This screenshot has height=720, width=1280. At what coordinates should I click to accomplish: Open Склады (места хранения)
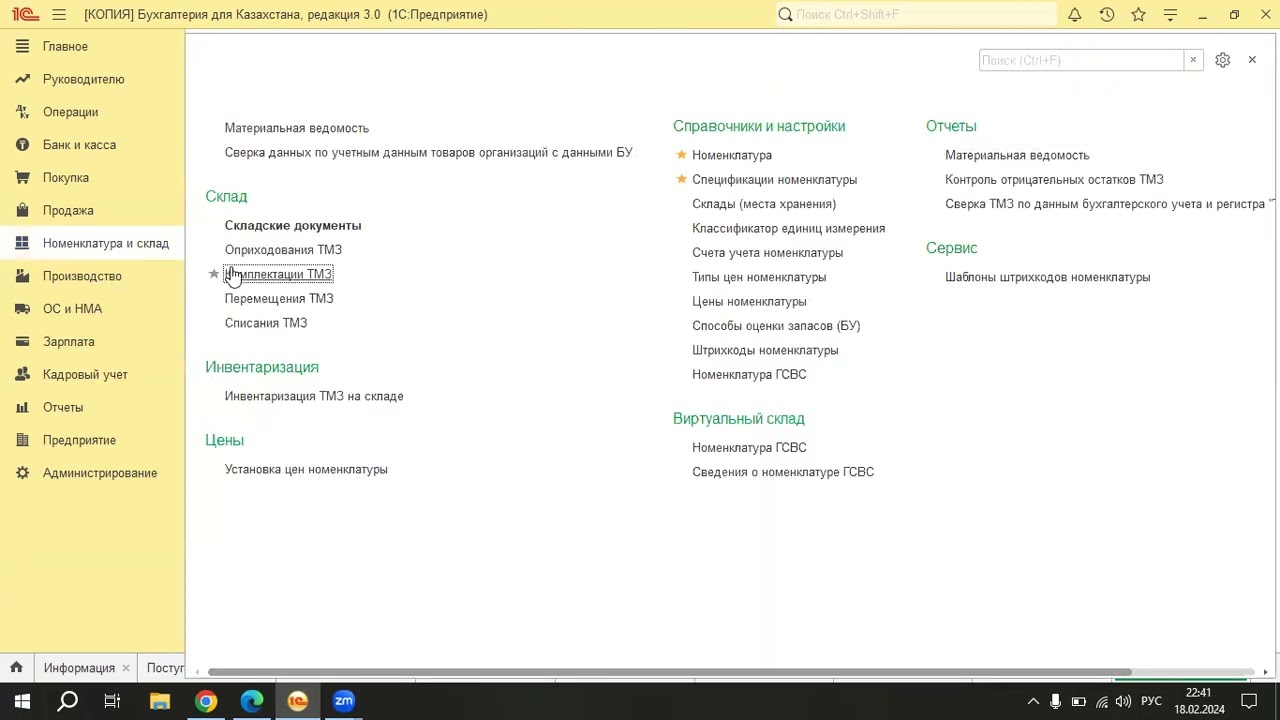tap(764, 204)
